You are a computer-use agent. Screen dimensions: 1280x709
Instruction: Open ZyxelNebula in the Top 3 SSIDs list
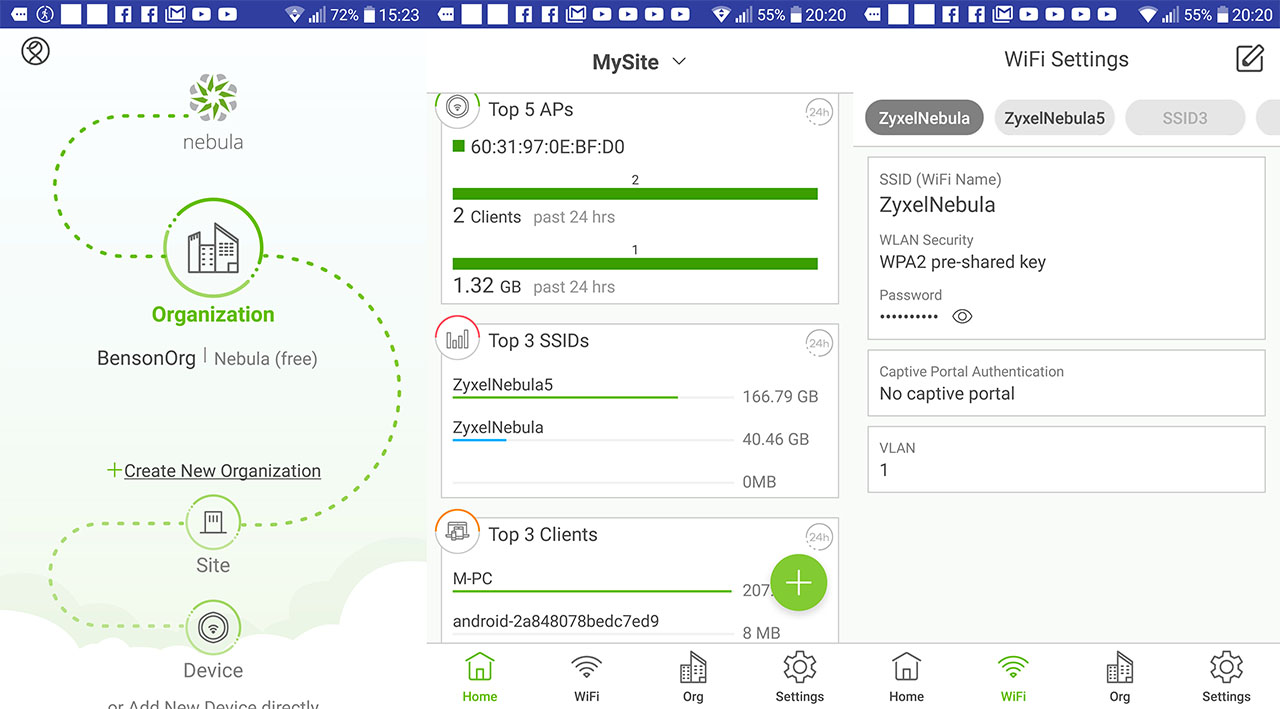tap(498, 428)
